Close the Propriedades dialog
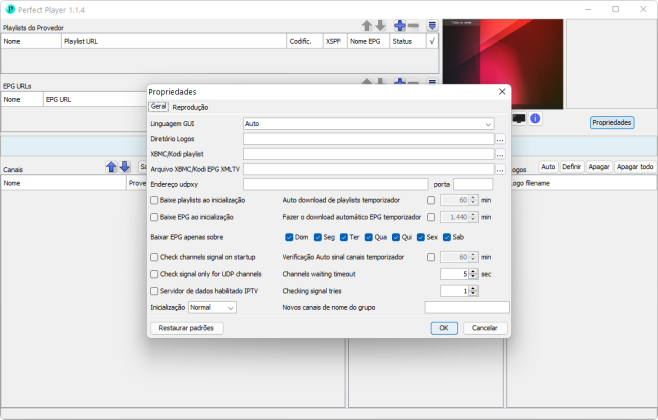 (502, 91)
